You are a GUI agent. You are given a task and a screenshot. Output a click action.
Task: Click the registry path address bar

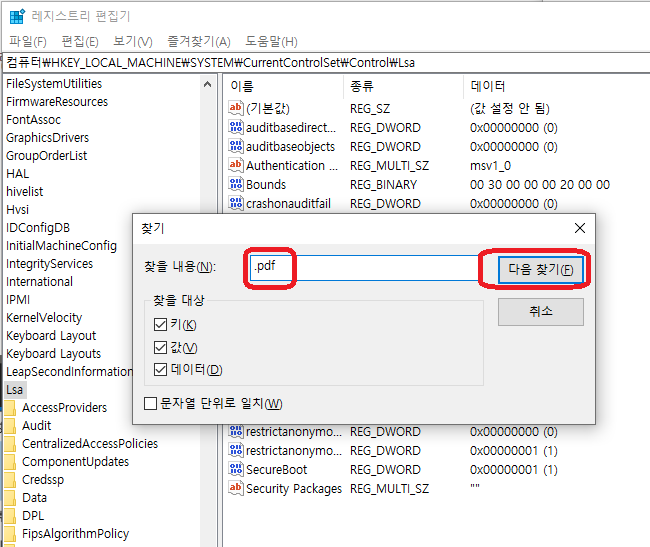326,63
